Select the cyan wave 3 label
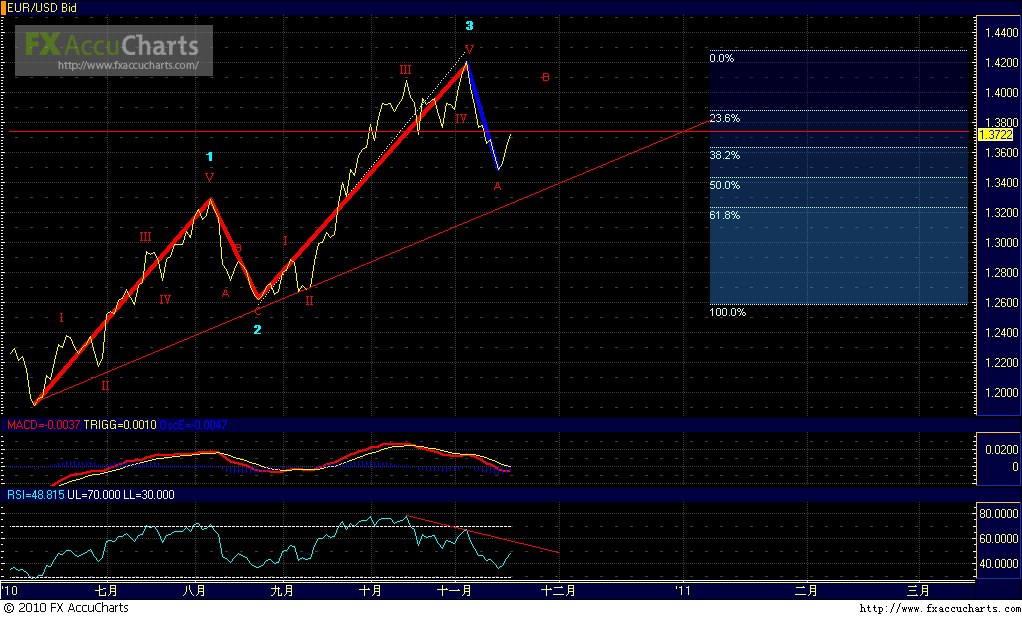 469,26
